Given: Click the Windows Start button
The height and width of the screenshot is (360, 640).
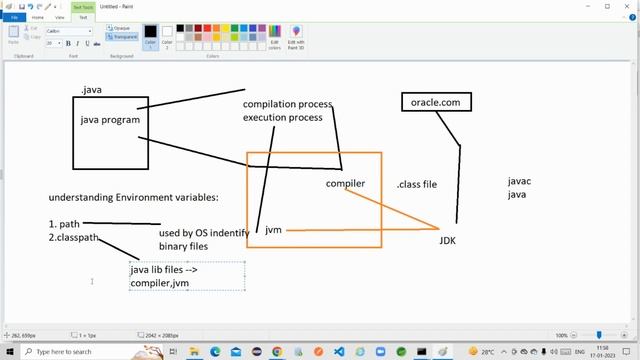Looking at the screenshot, I should point(10,351).
